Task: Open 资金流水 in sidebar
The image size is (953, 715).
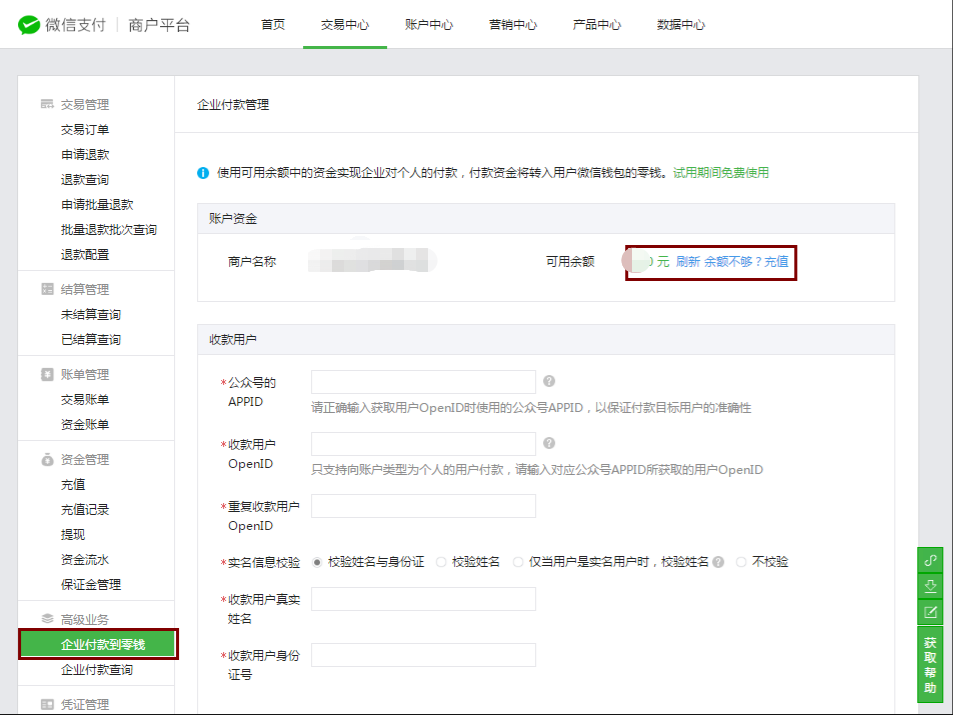Action: [x=84, y=559]
